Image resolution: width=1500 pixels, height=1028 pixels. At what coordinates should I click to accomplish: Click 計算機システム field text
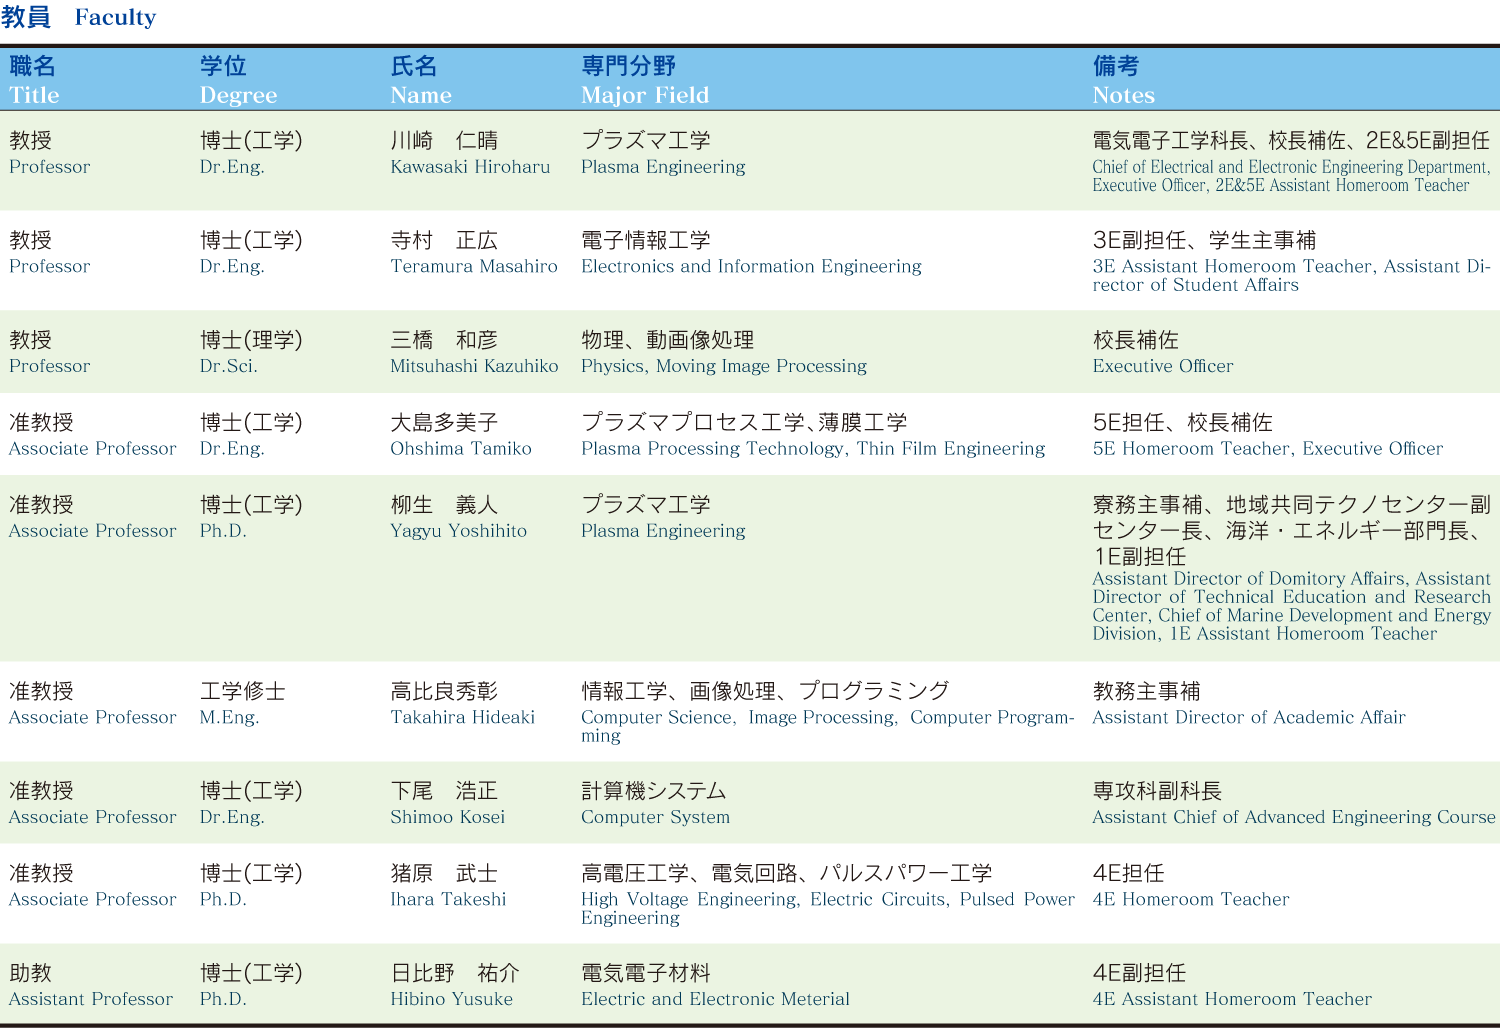[654, 792]
